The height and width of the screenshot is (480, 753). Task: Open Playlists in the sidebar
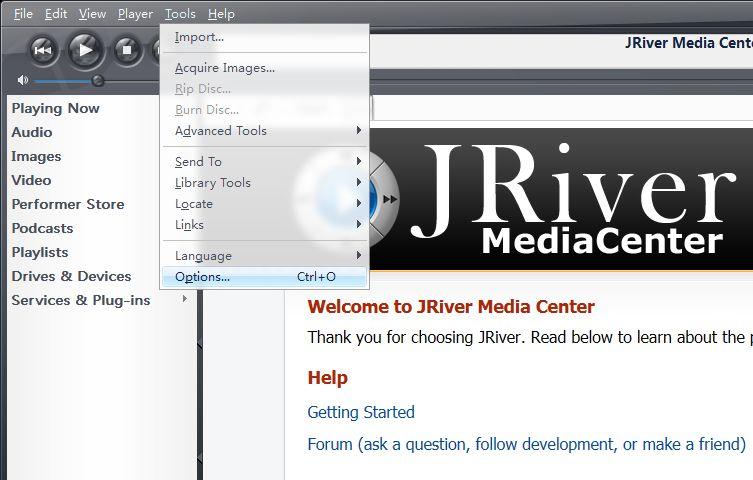coord(40,252)
